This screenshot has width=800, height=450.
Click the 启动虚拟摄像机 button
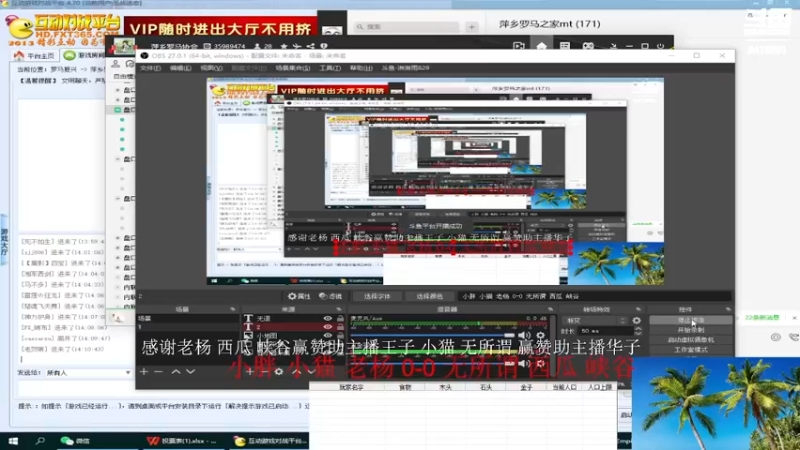[x=691, y=340]
